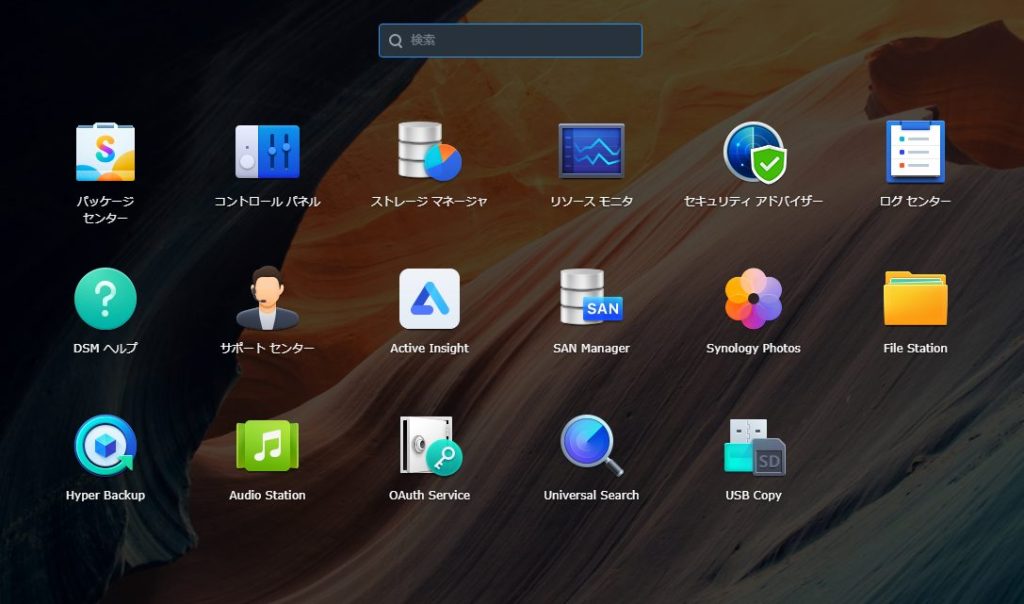Open File Station folder icon
The image size is (1024, 604).
tap(915, 299)
